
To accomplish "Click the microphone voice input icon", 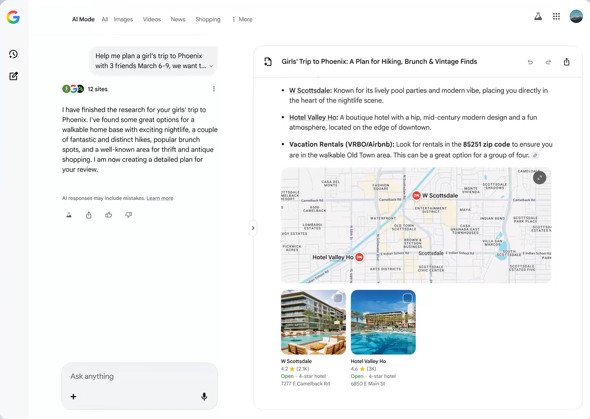I will click(x=204, y=396).
